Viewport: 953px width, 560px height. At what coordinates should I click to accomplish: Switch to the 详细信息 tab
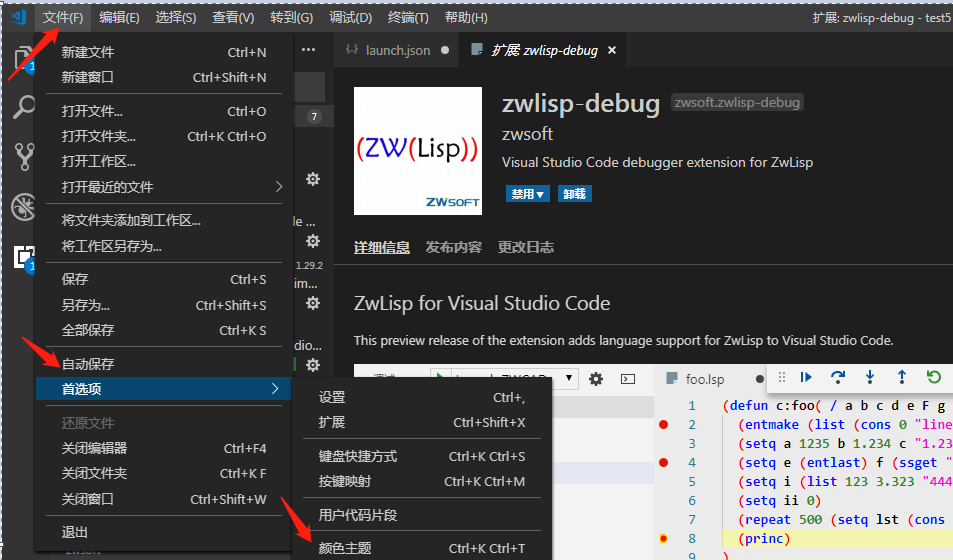click(x=382, y=247)
